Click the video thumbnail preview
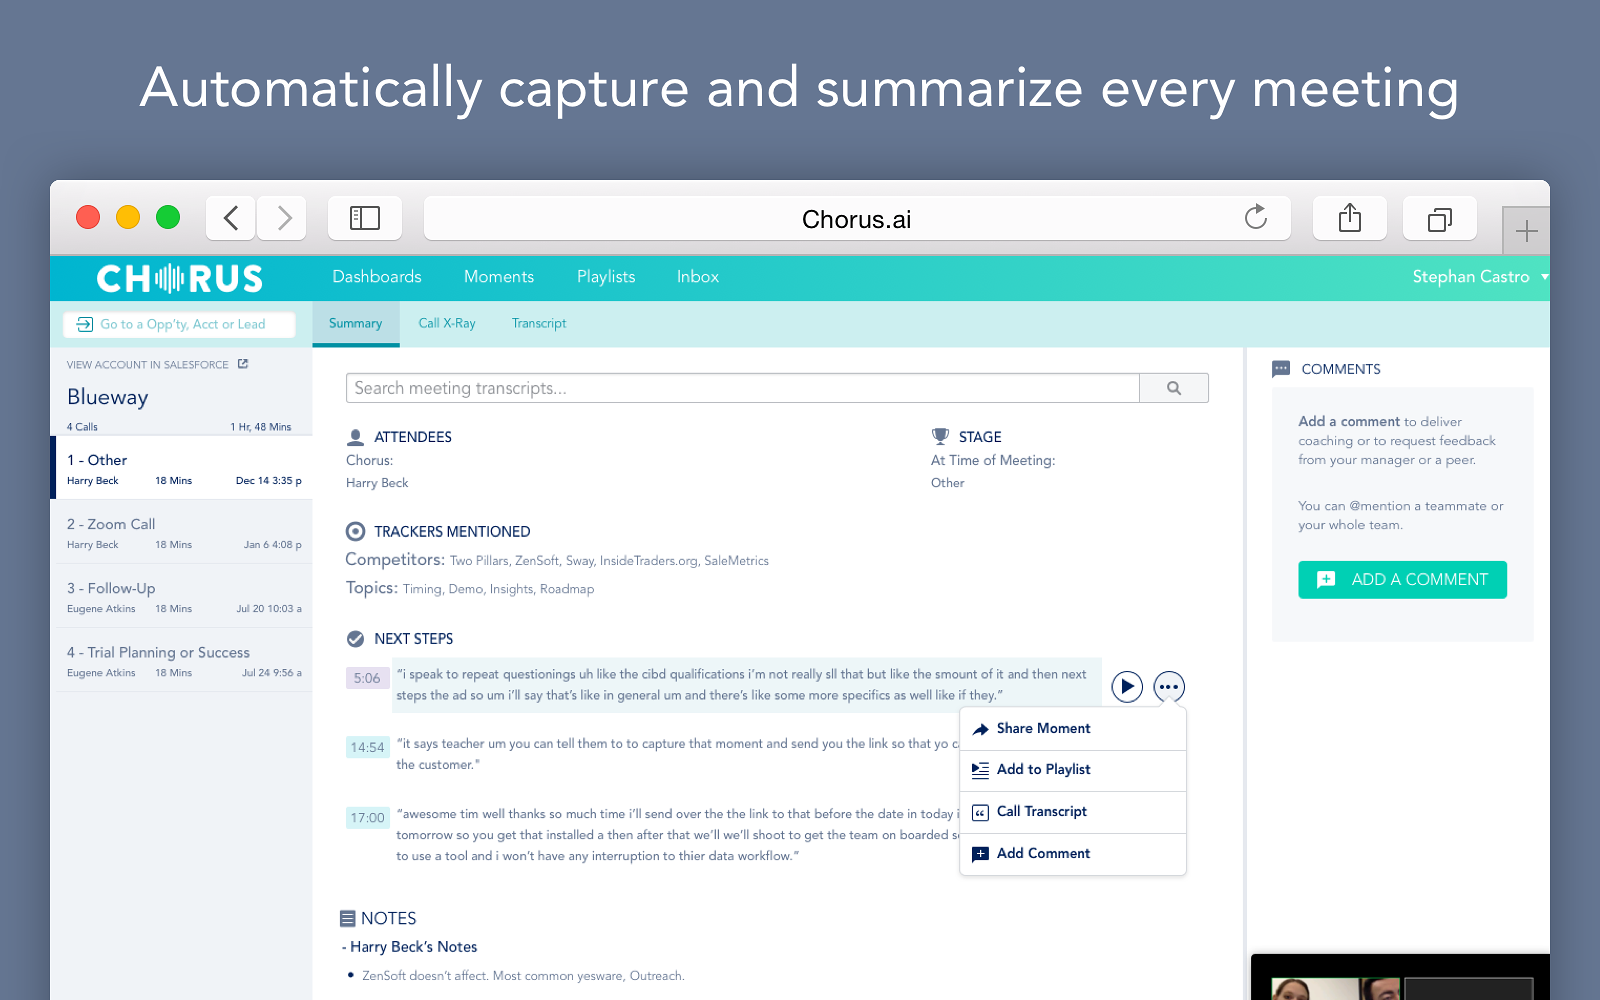This screenshot has height=1000, width=1600. [1400, 977]
